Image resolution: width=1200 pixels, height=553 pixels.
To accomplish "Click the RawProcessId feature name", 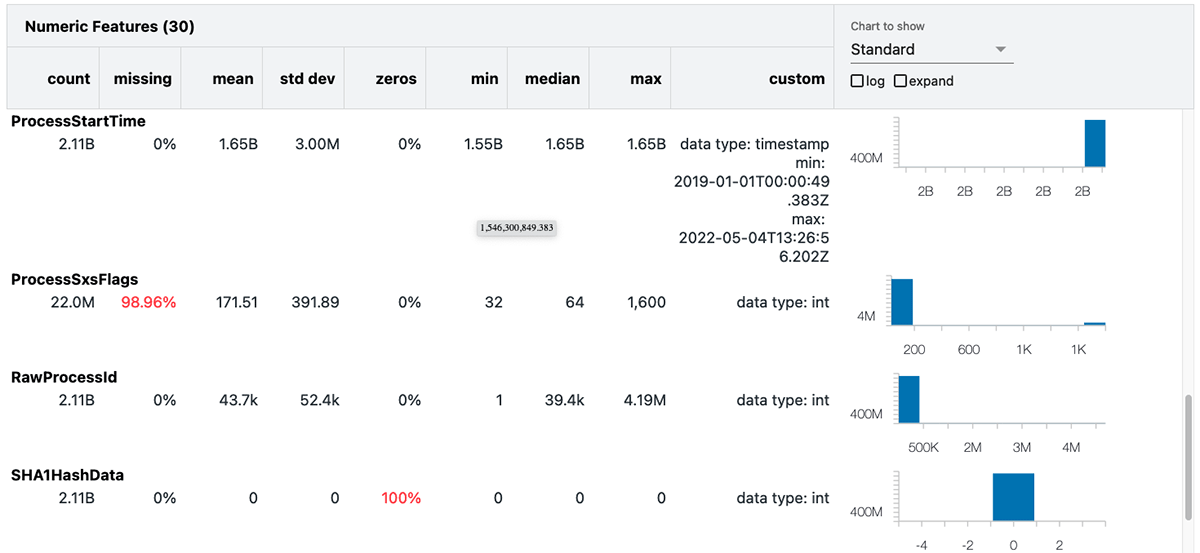I will 64,377.
